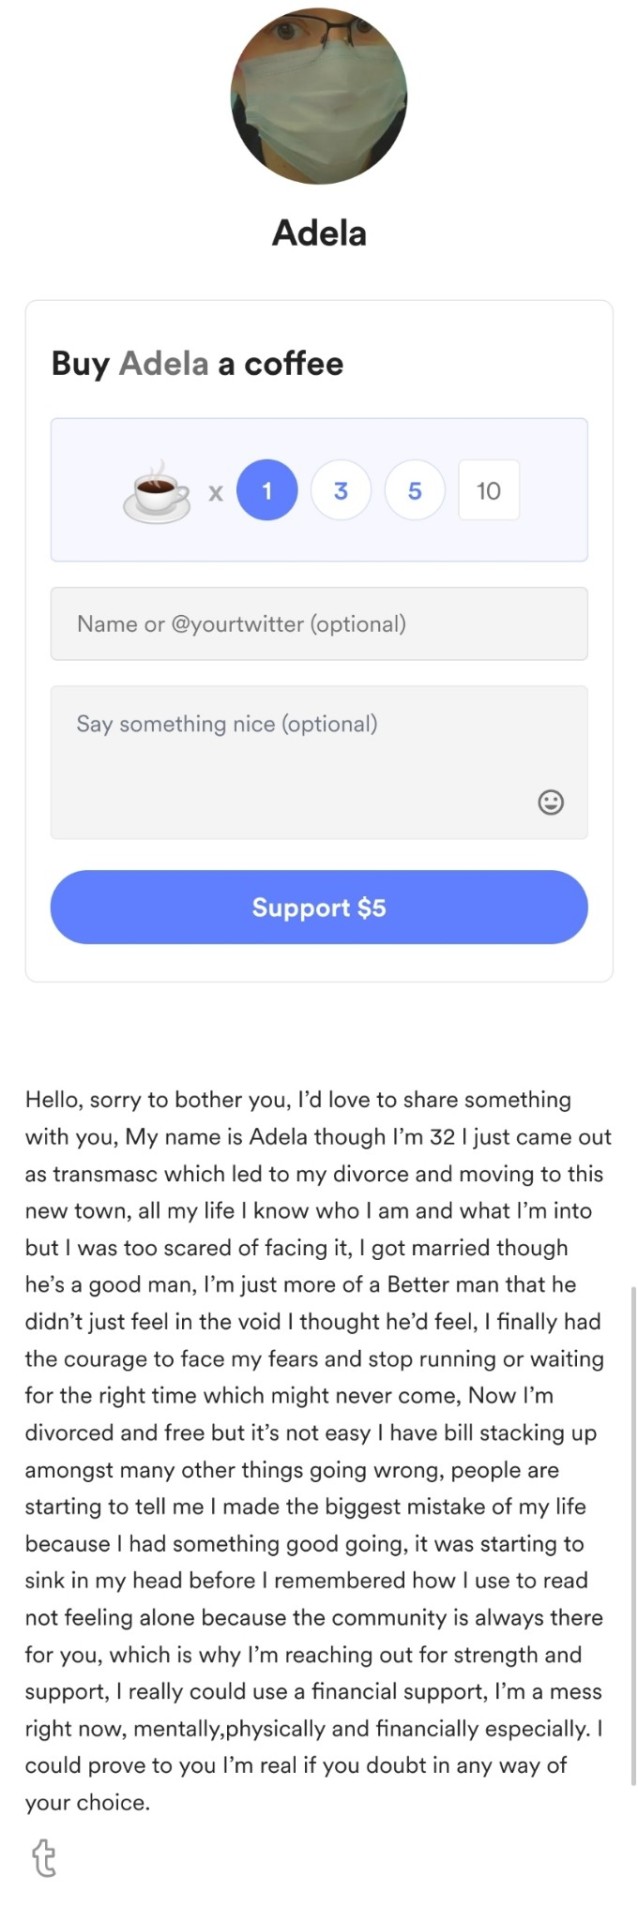Click the bio line beginning "divorced and free"

click(310, 1433)
